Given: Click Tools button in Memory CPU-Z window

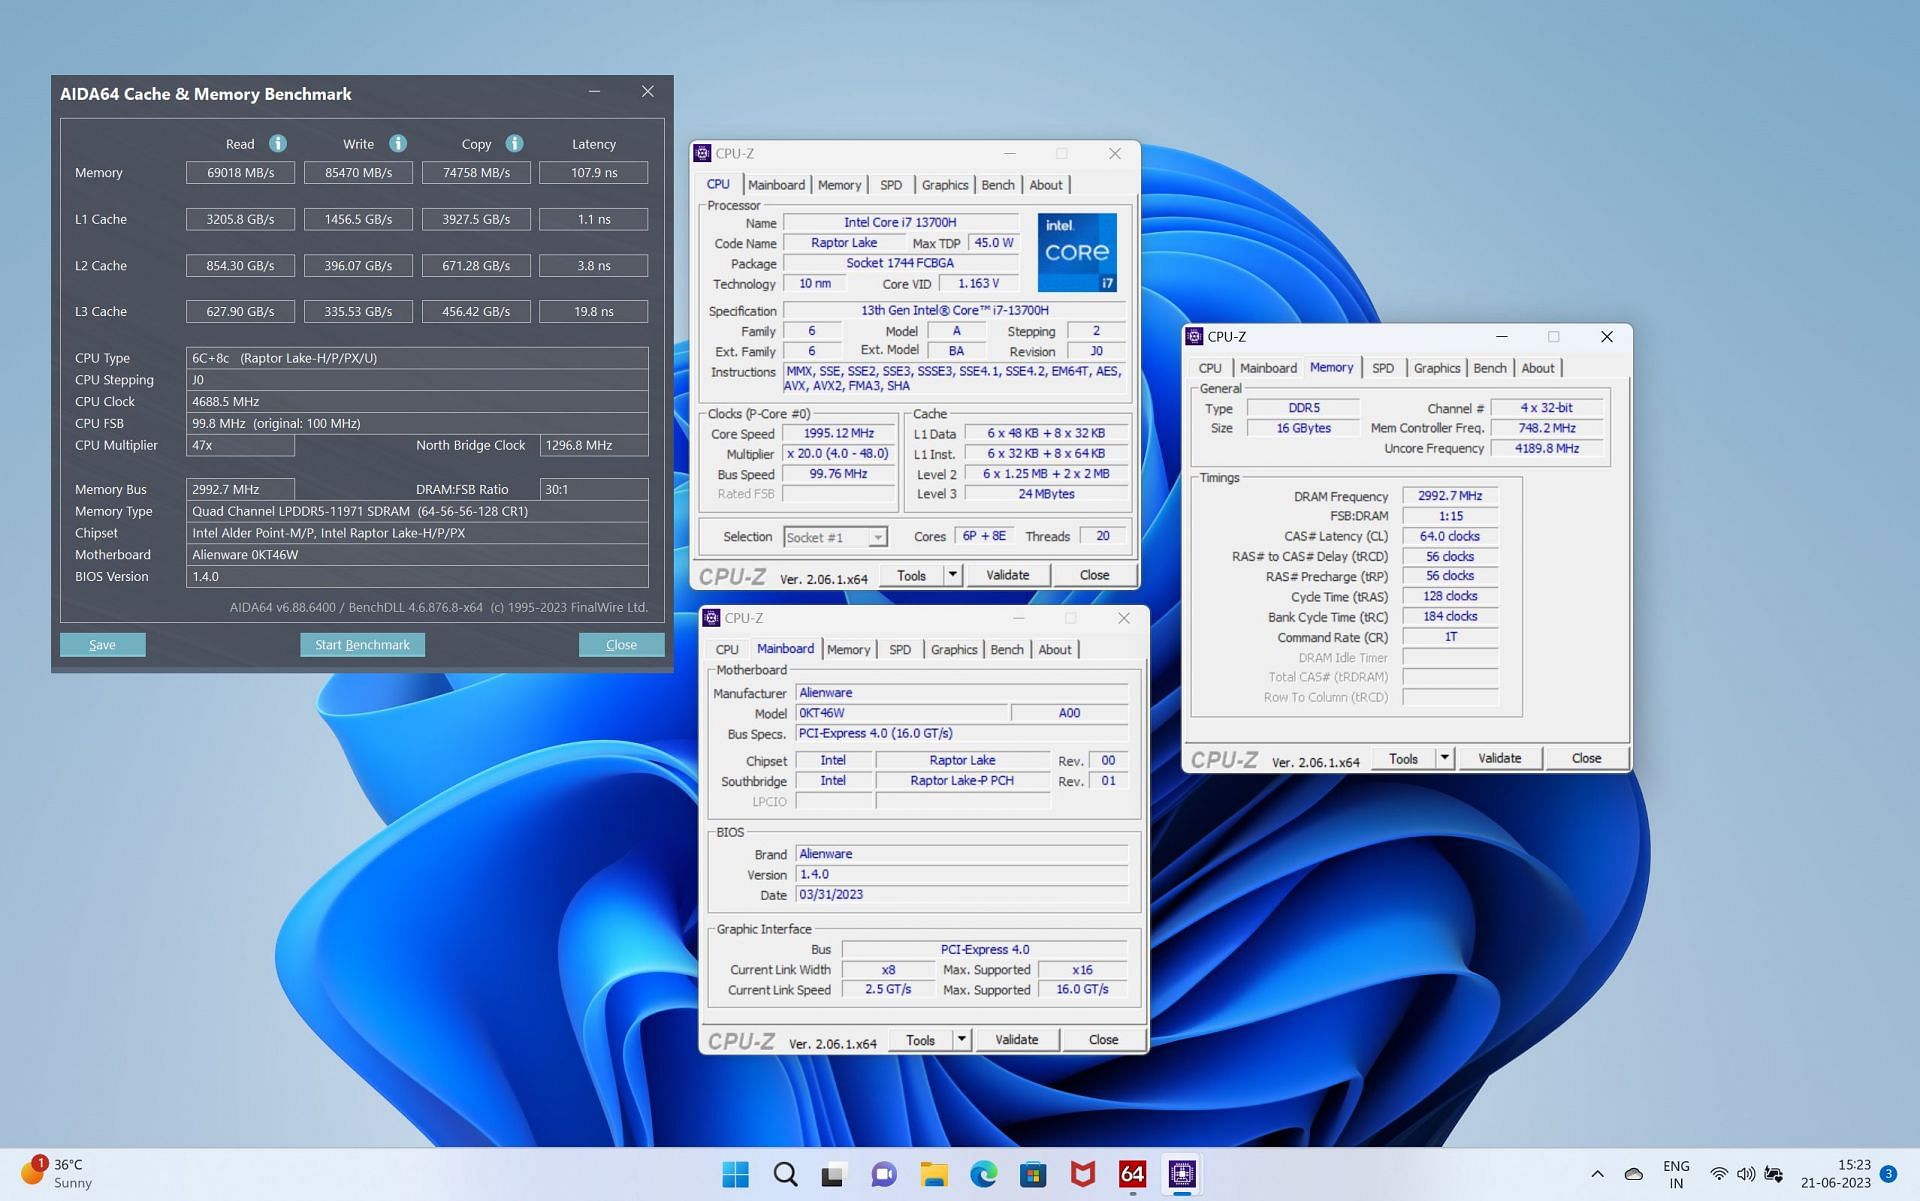Looking at the screenshot, I should [x=1403, y=758].
